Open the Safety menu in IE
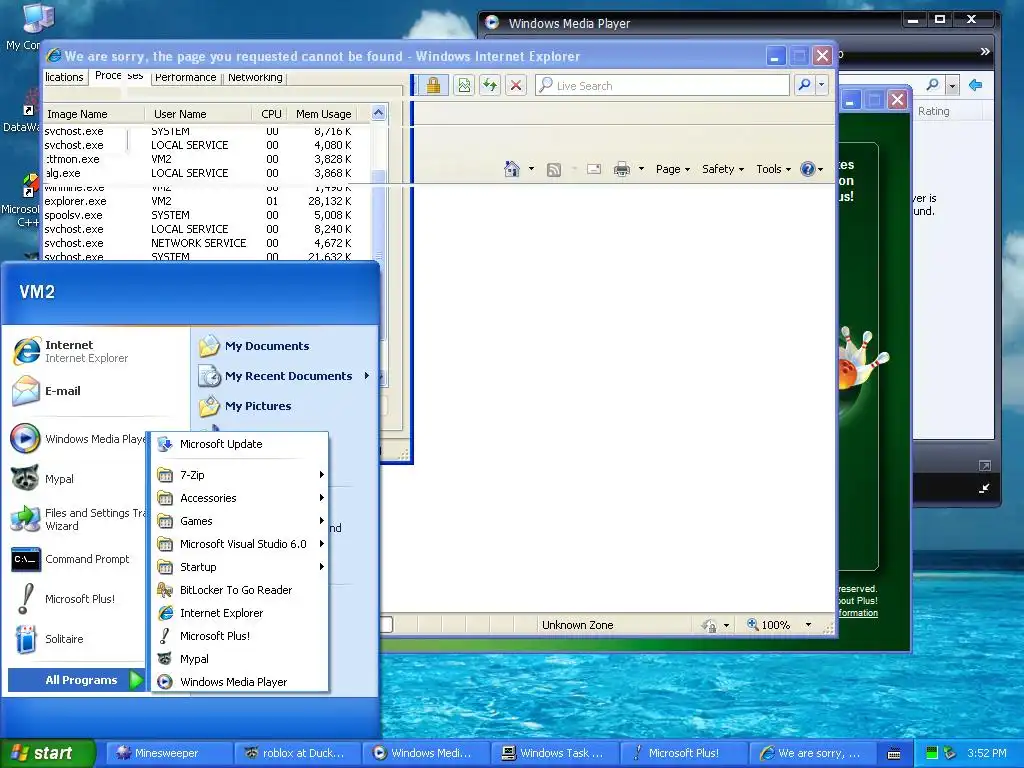 tap(722, 169)
